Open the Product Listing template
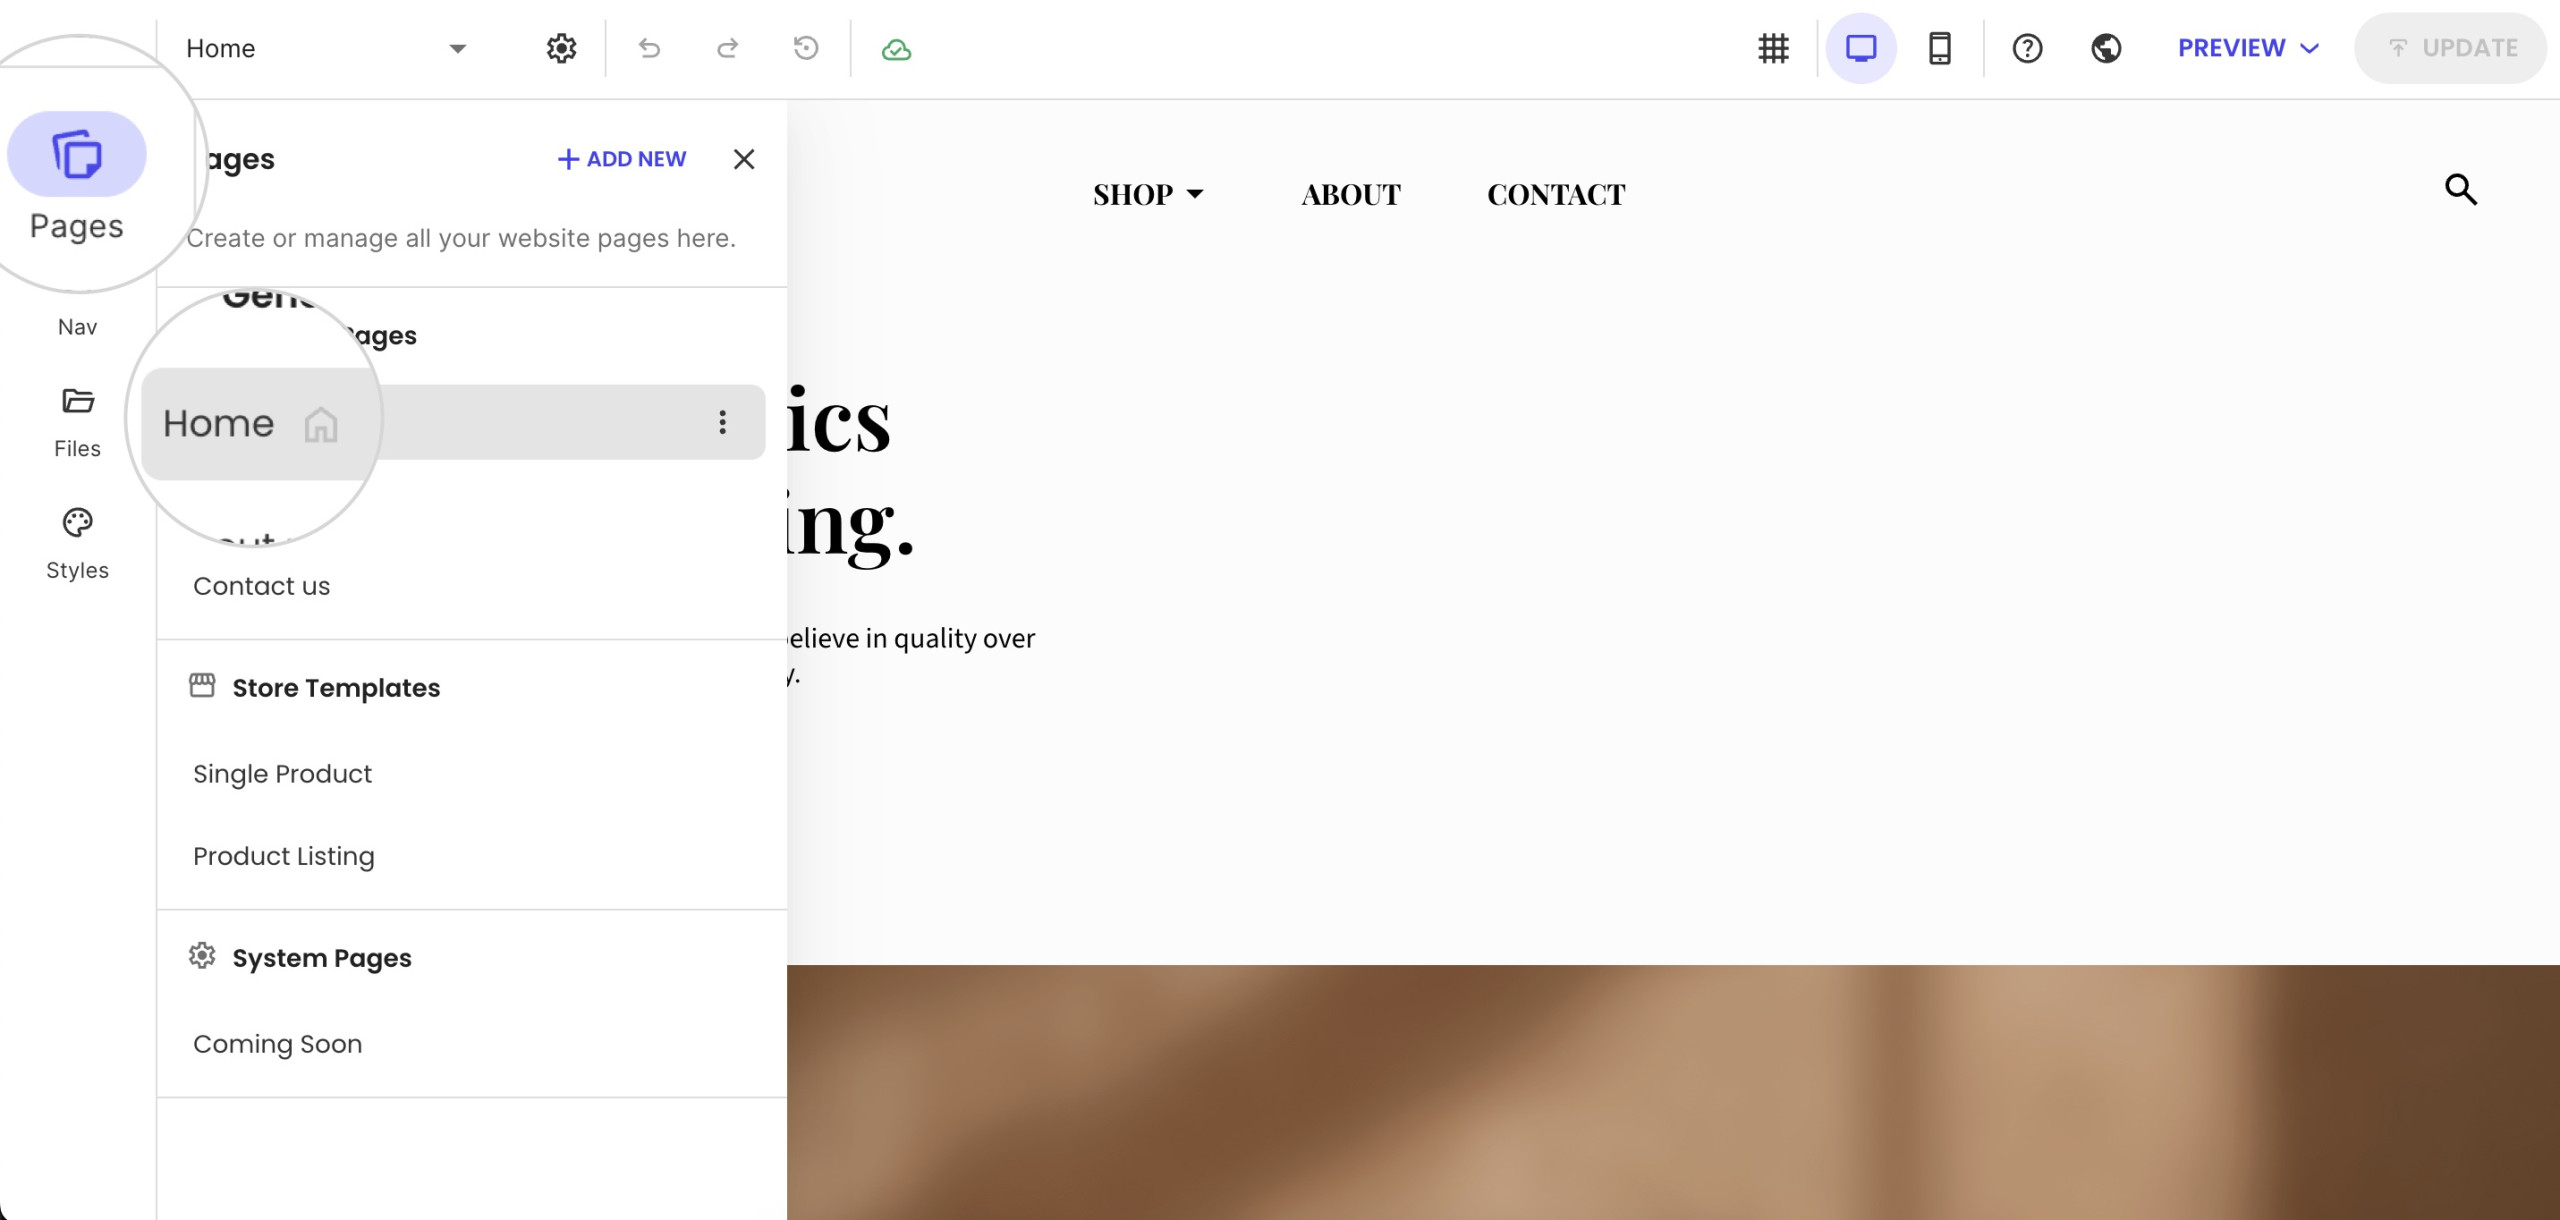The image size is (2560, 1220). click(x=284, y=856)
